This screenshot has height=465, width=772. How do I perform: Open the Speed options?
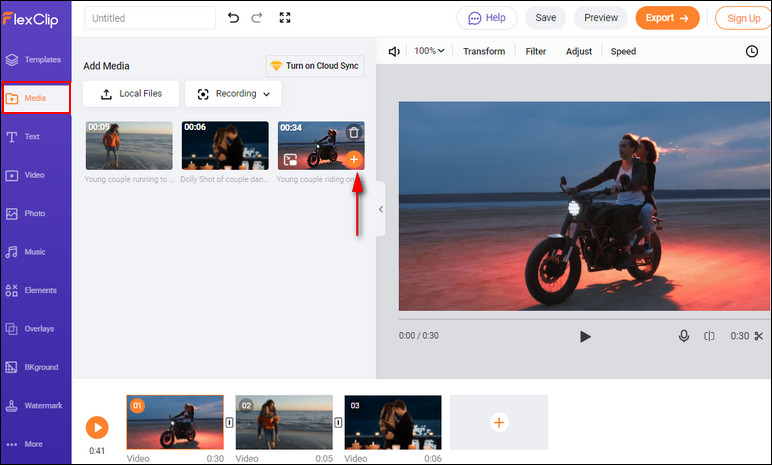click(x=623, y=51)
